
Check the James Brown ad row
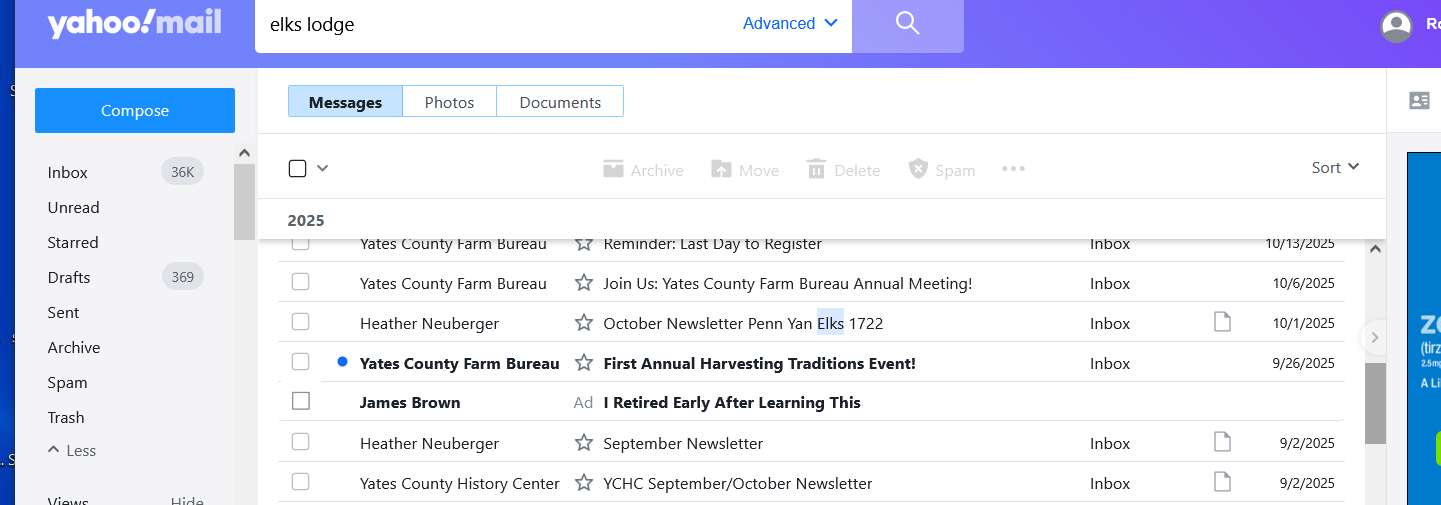tap(300, 401)
